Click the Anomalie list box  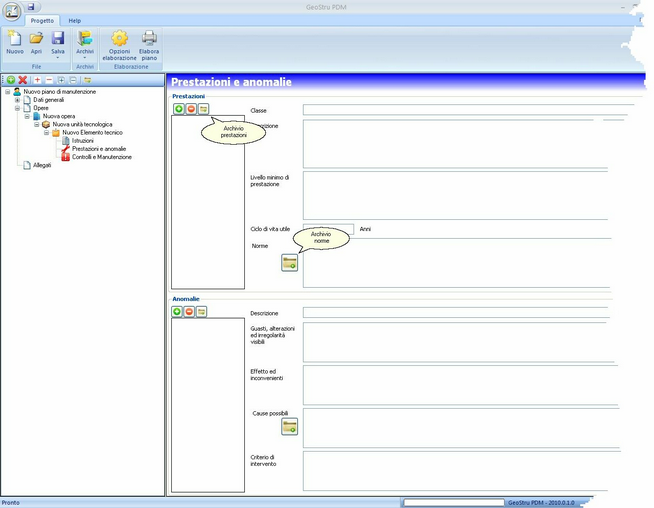[208, 405]
